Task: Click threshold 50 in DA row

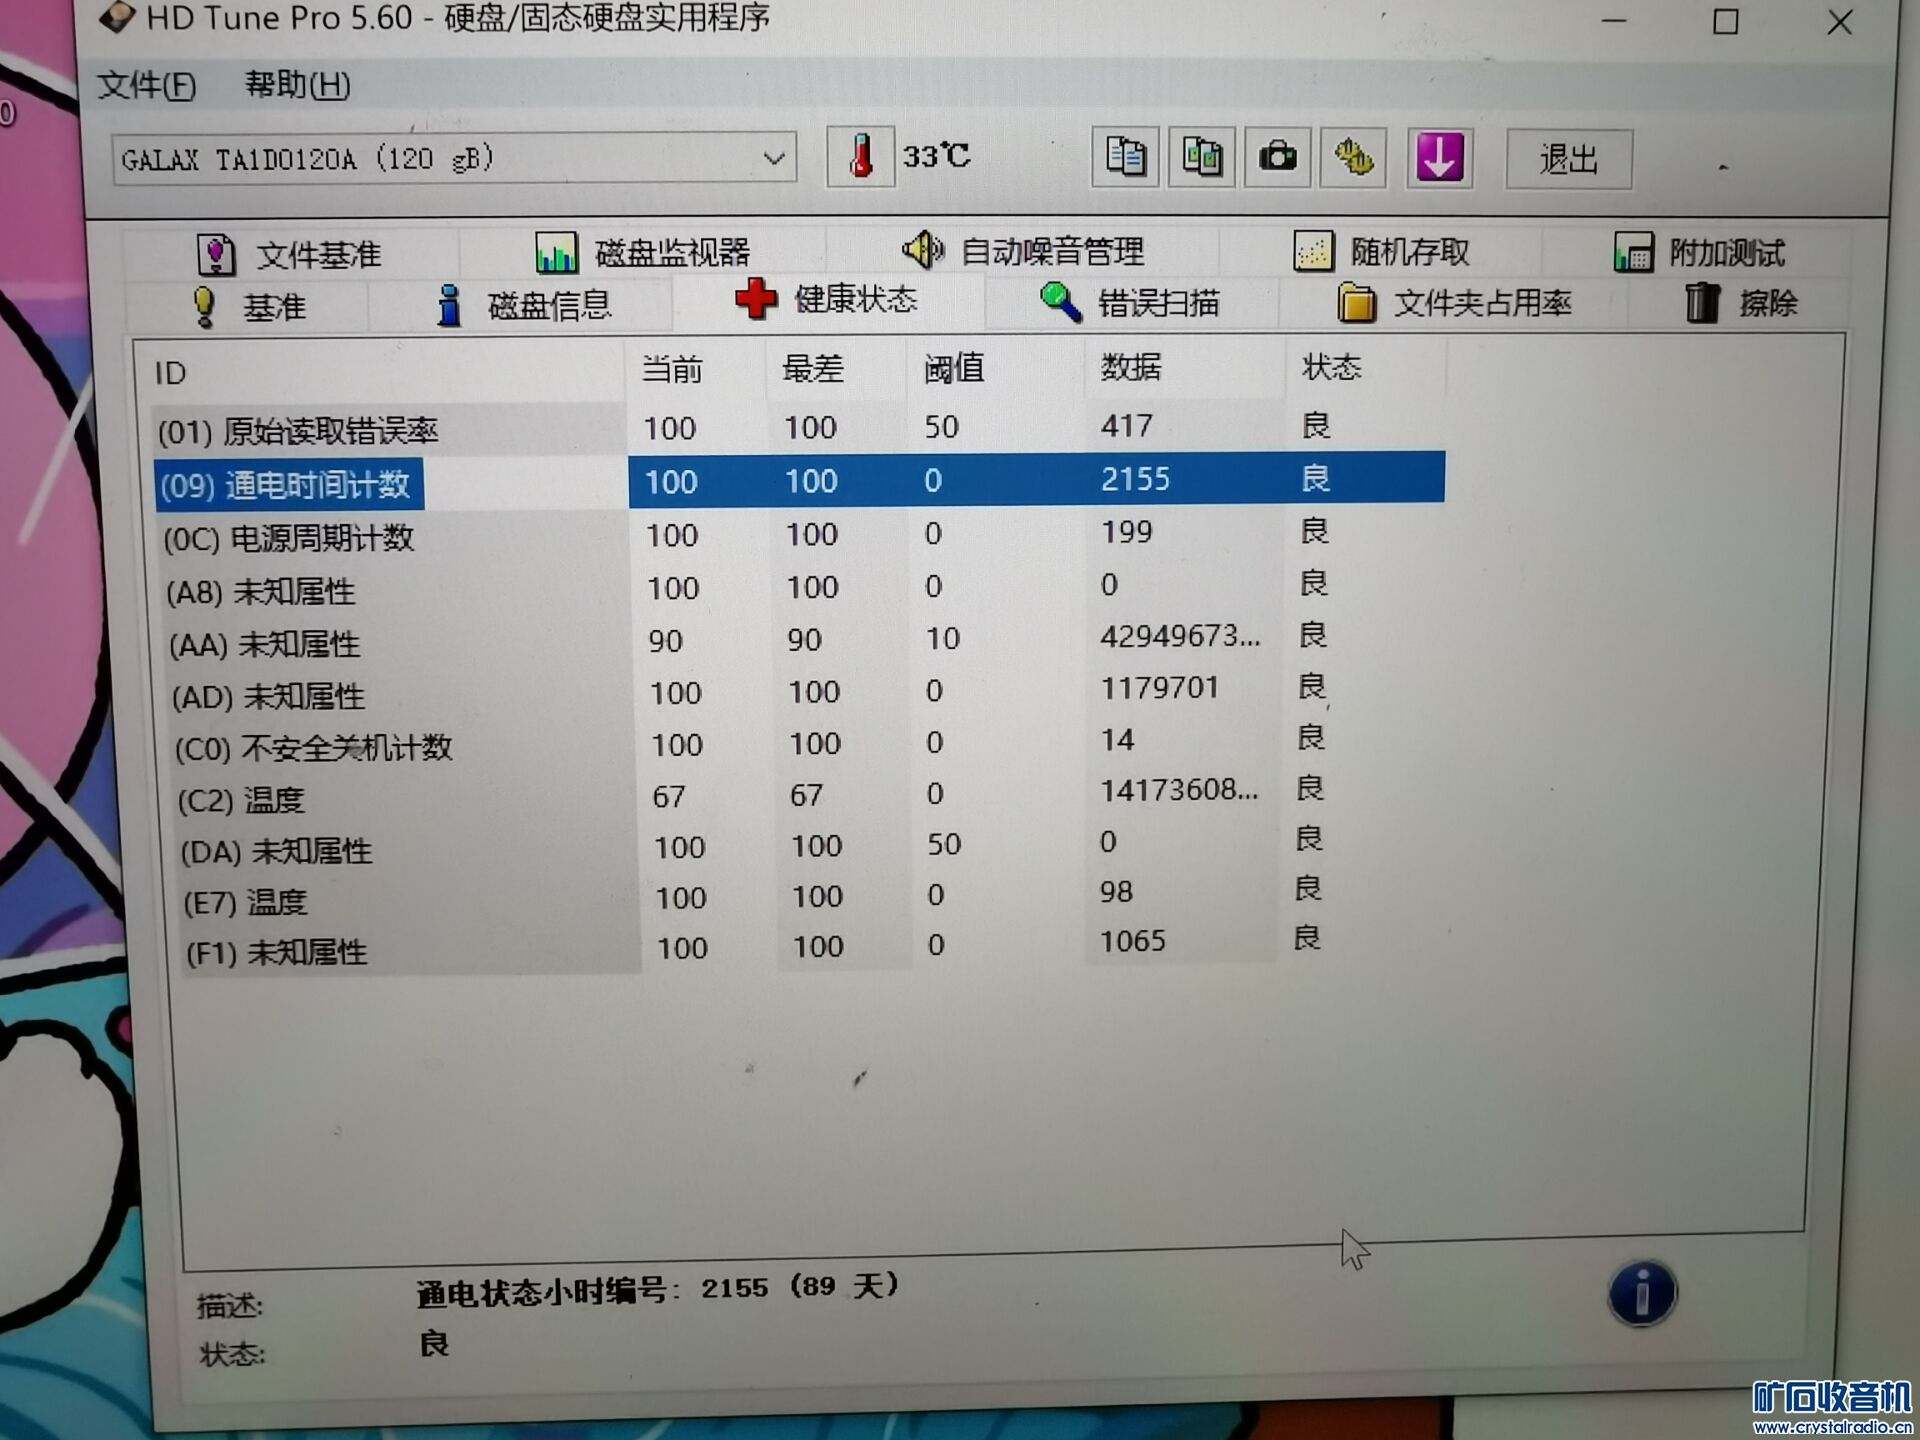Action: 944,844
